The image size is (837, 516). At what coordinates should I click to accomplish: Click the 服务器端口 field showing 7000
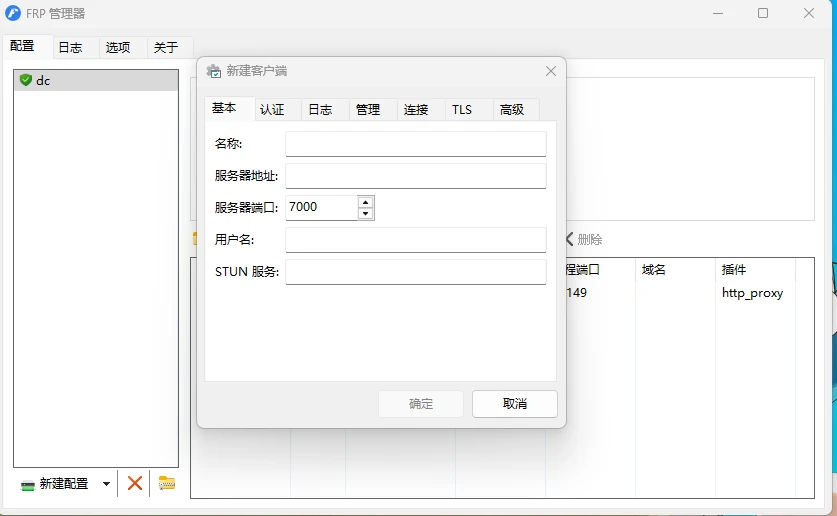322,208
